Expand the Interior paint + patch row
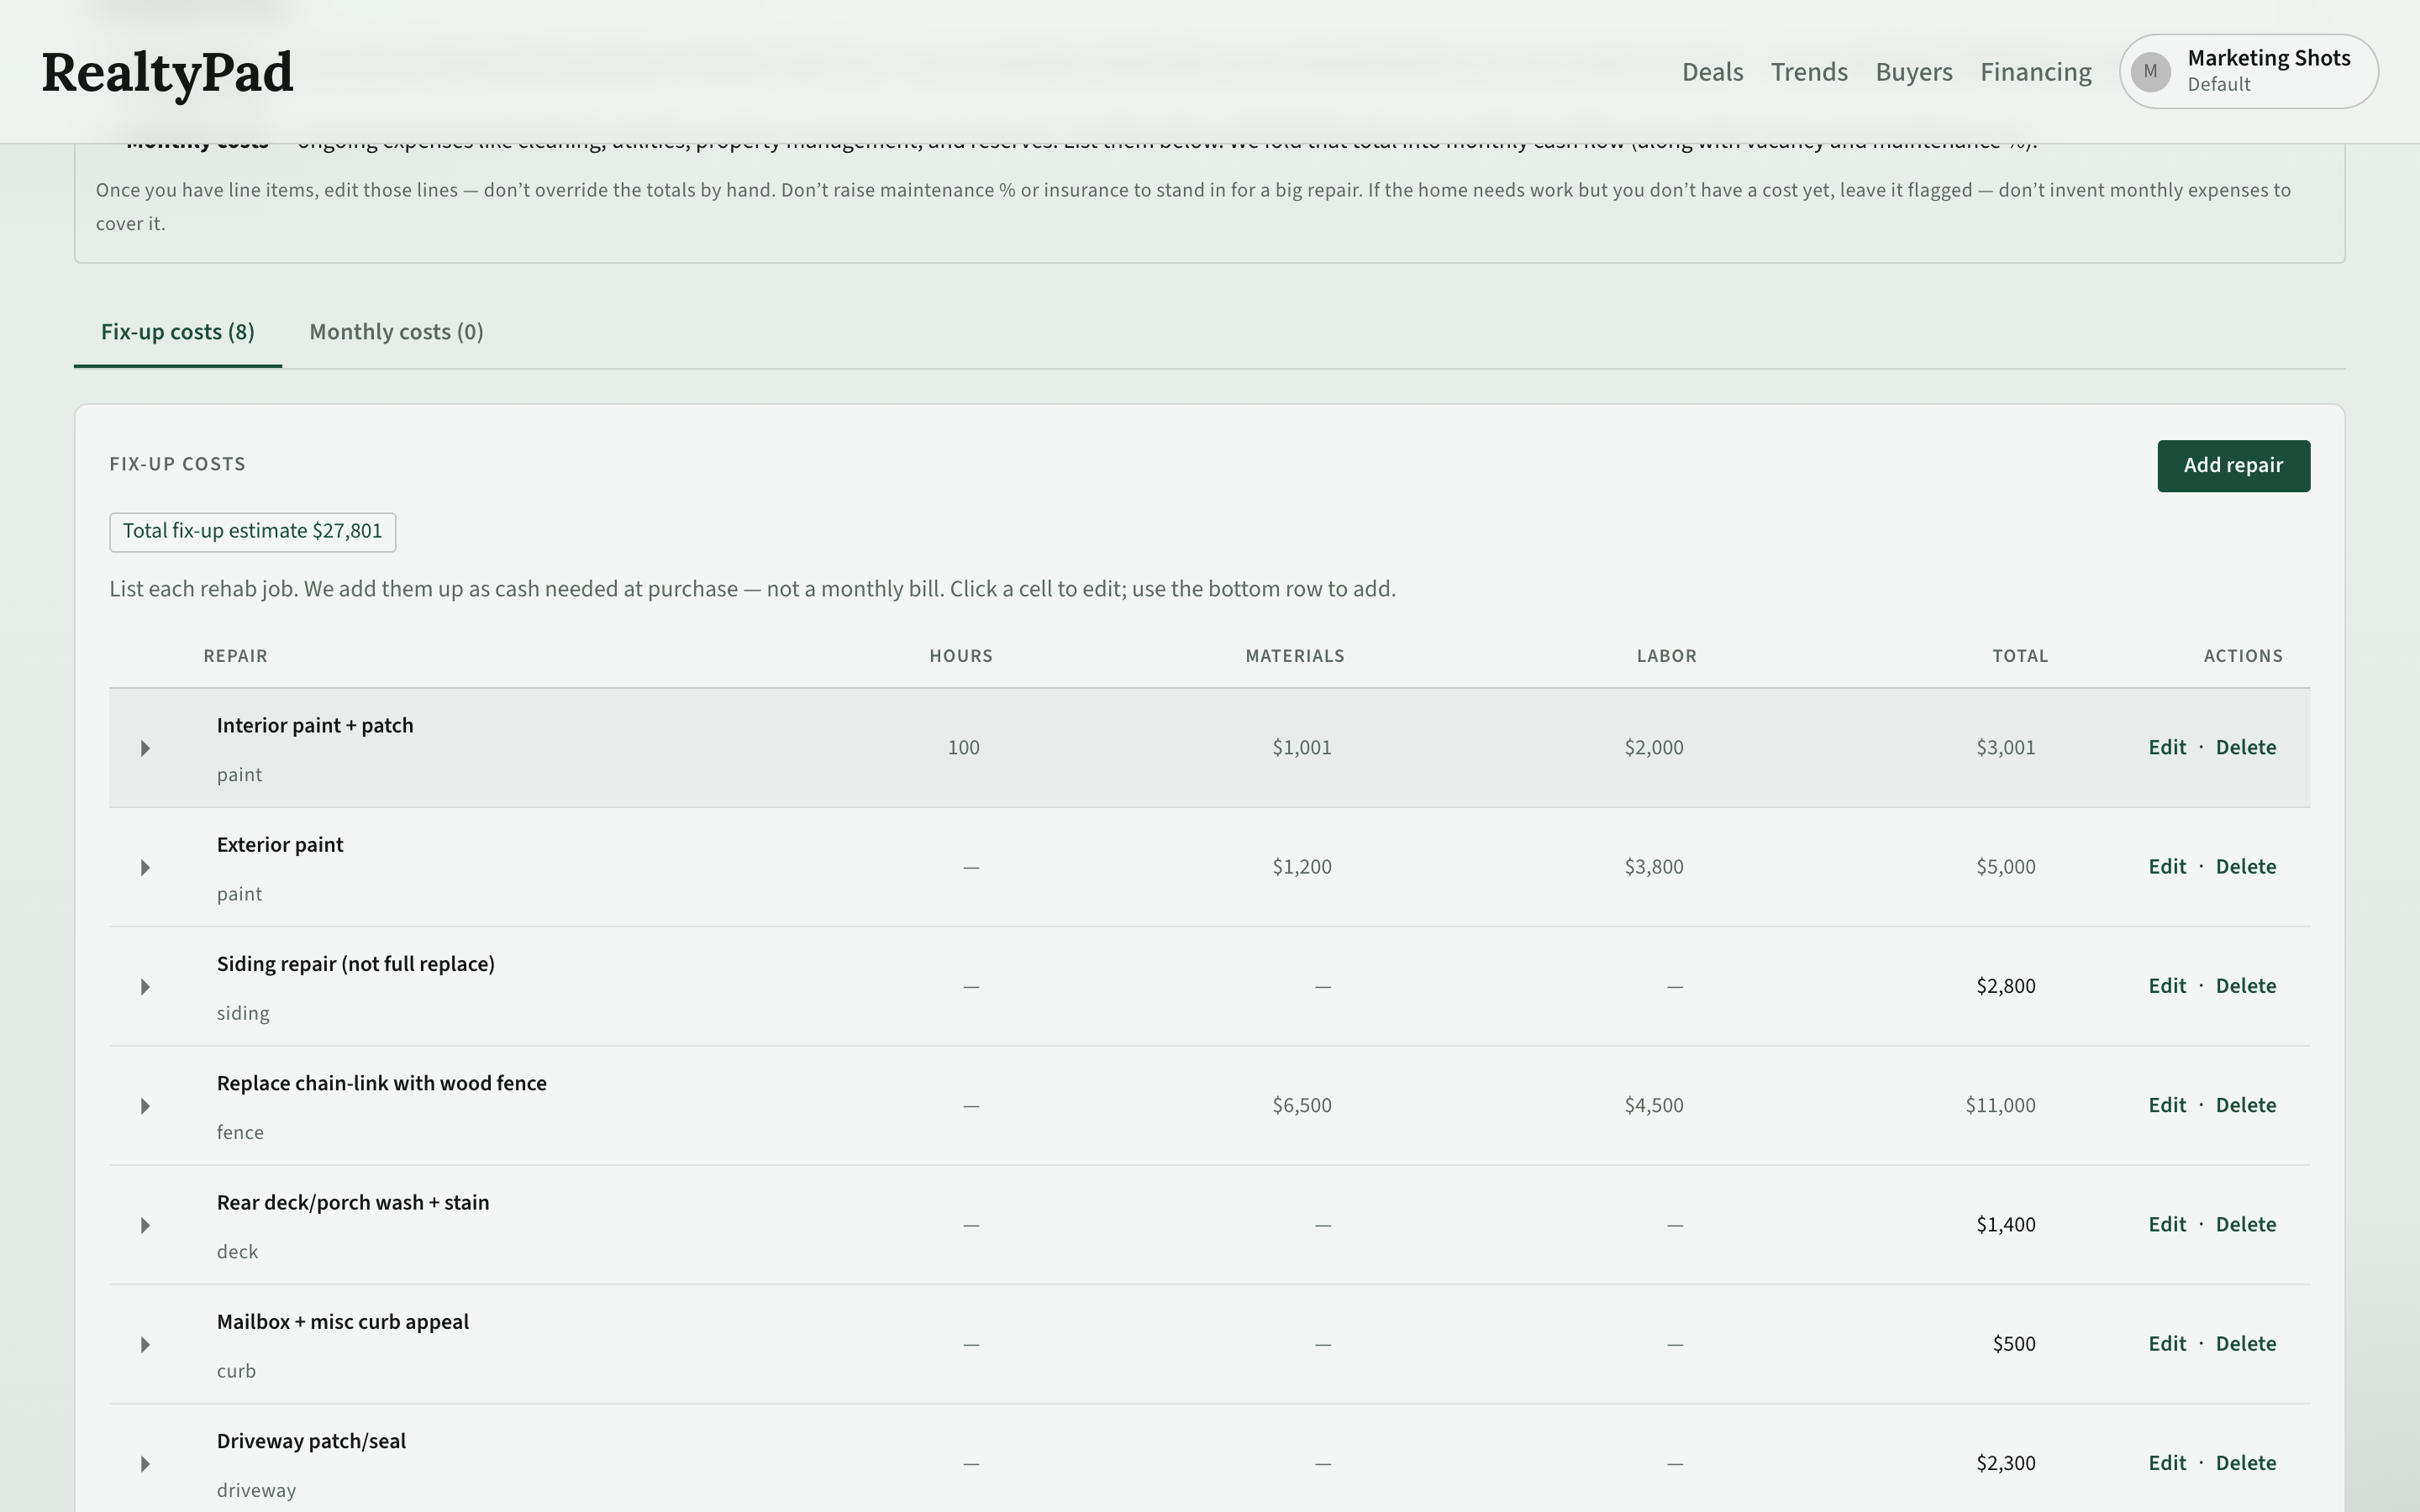This screenshot has height=1512, width=2420. pos(145,748)
